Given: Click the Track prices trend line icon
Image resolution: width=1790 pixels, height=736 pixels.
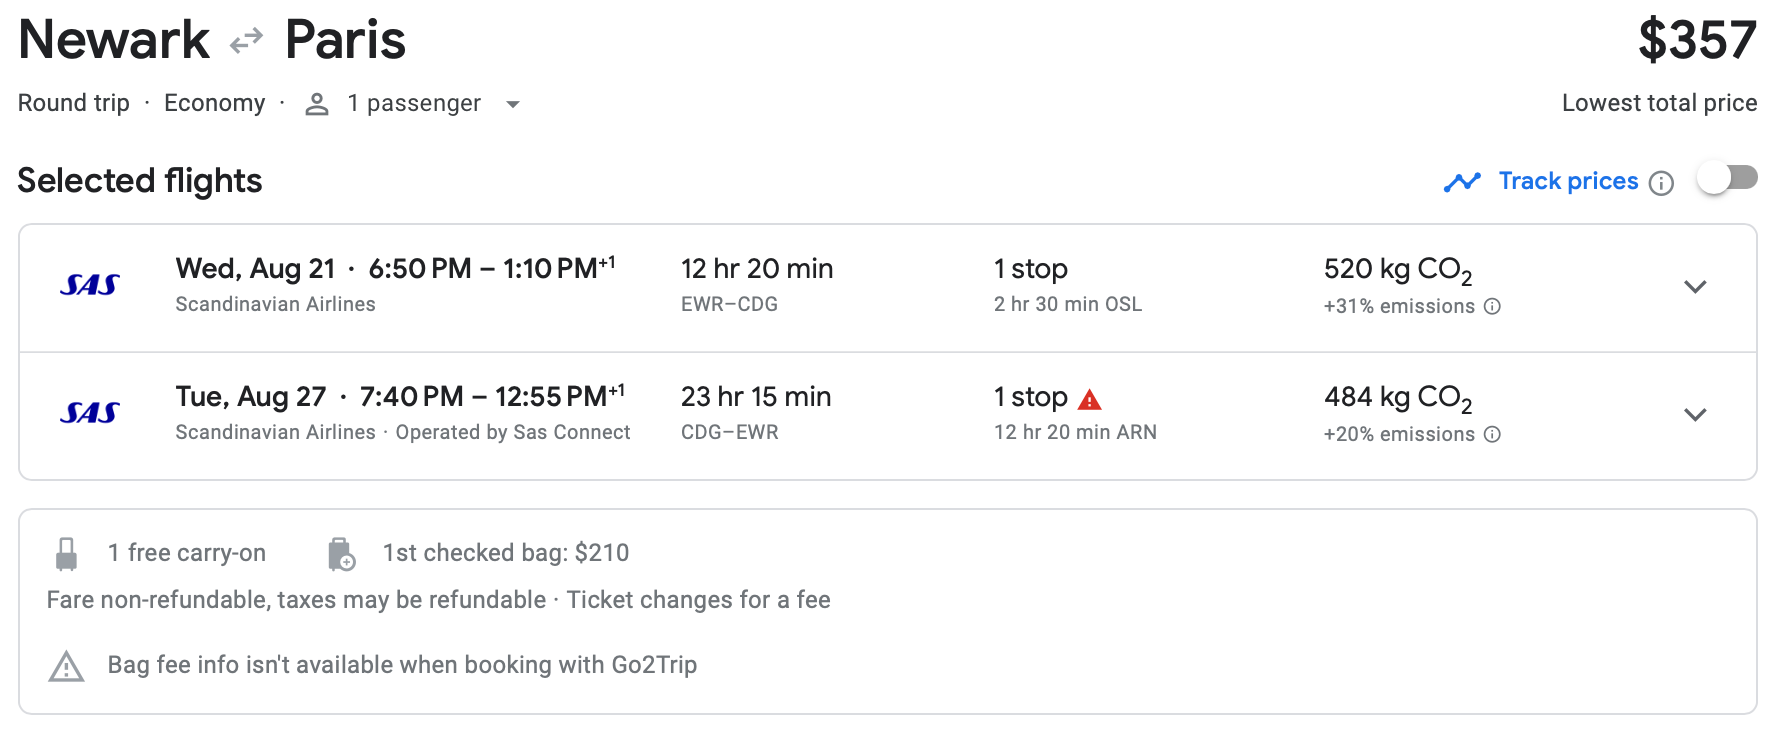Looking at the screenshot, I should click(1462, 182).
